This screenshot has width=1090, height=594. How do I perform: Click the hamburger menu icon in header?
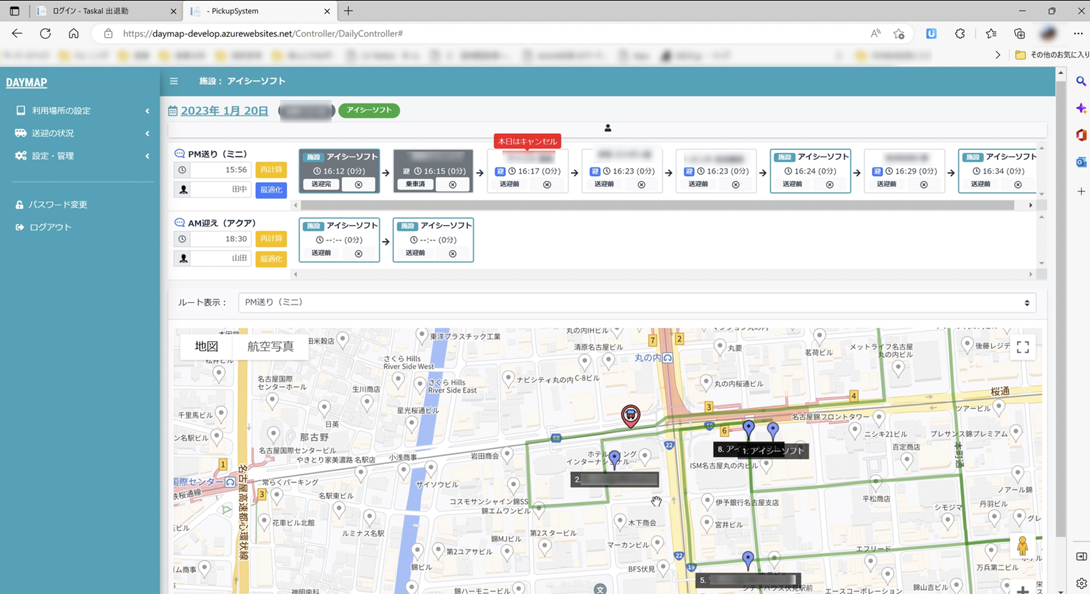coord(174,81)
